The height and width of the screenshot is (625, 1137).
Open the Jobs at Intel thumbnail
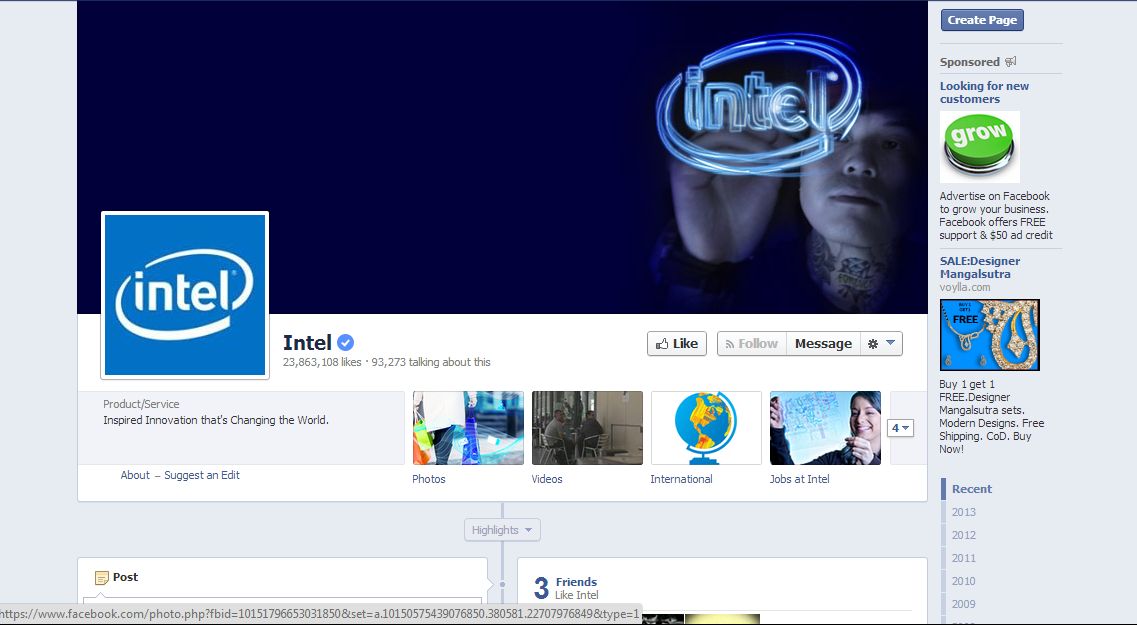825,428
